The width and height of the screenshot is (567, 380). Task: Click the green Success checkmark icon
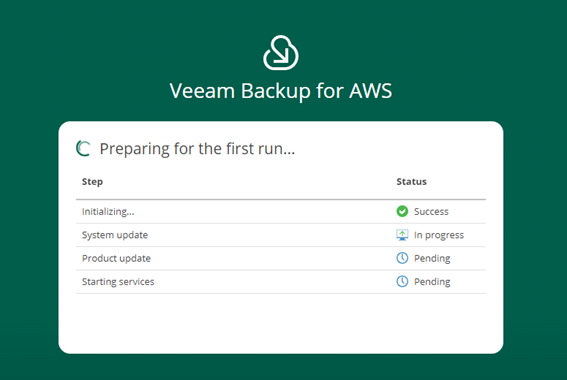(402, 211)
